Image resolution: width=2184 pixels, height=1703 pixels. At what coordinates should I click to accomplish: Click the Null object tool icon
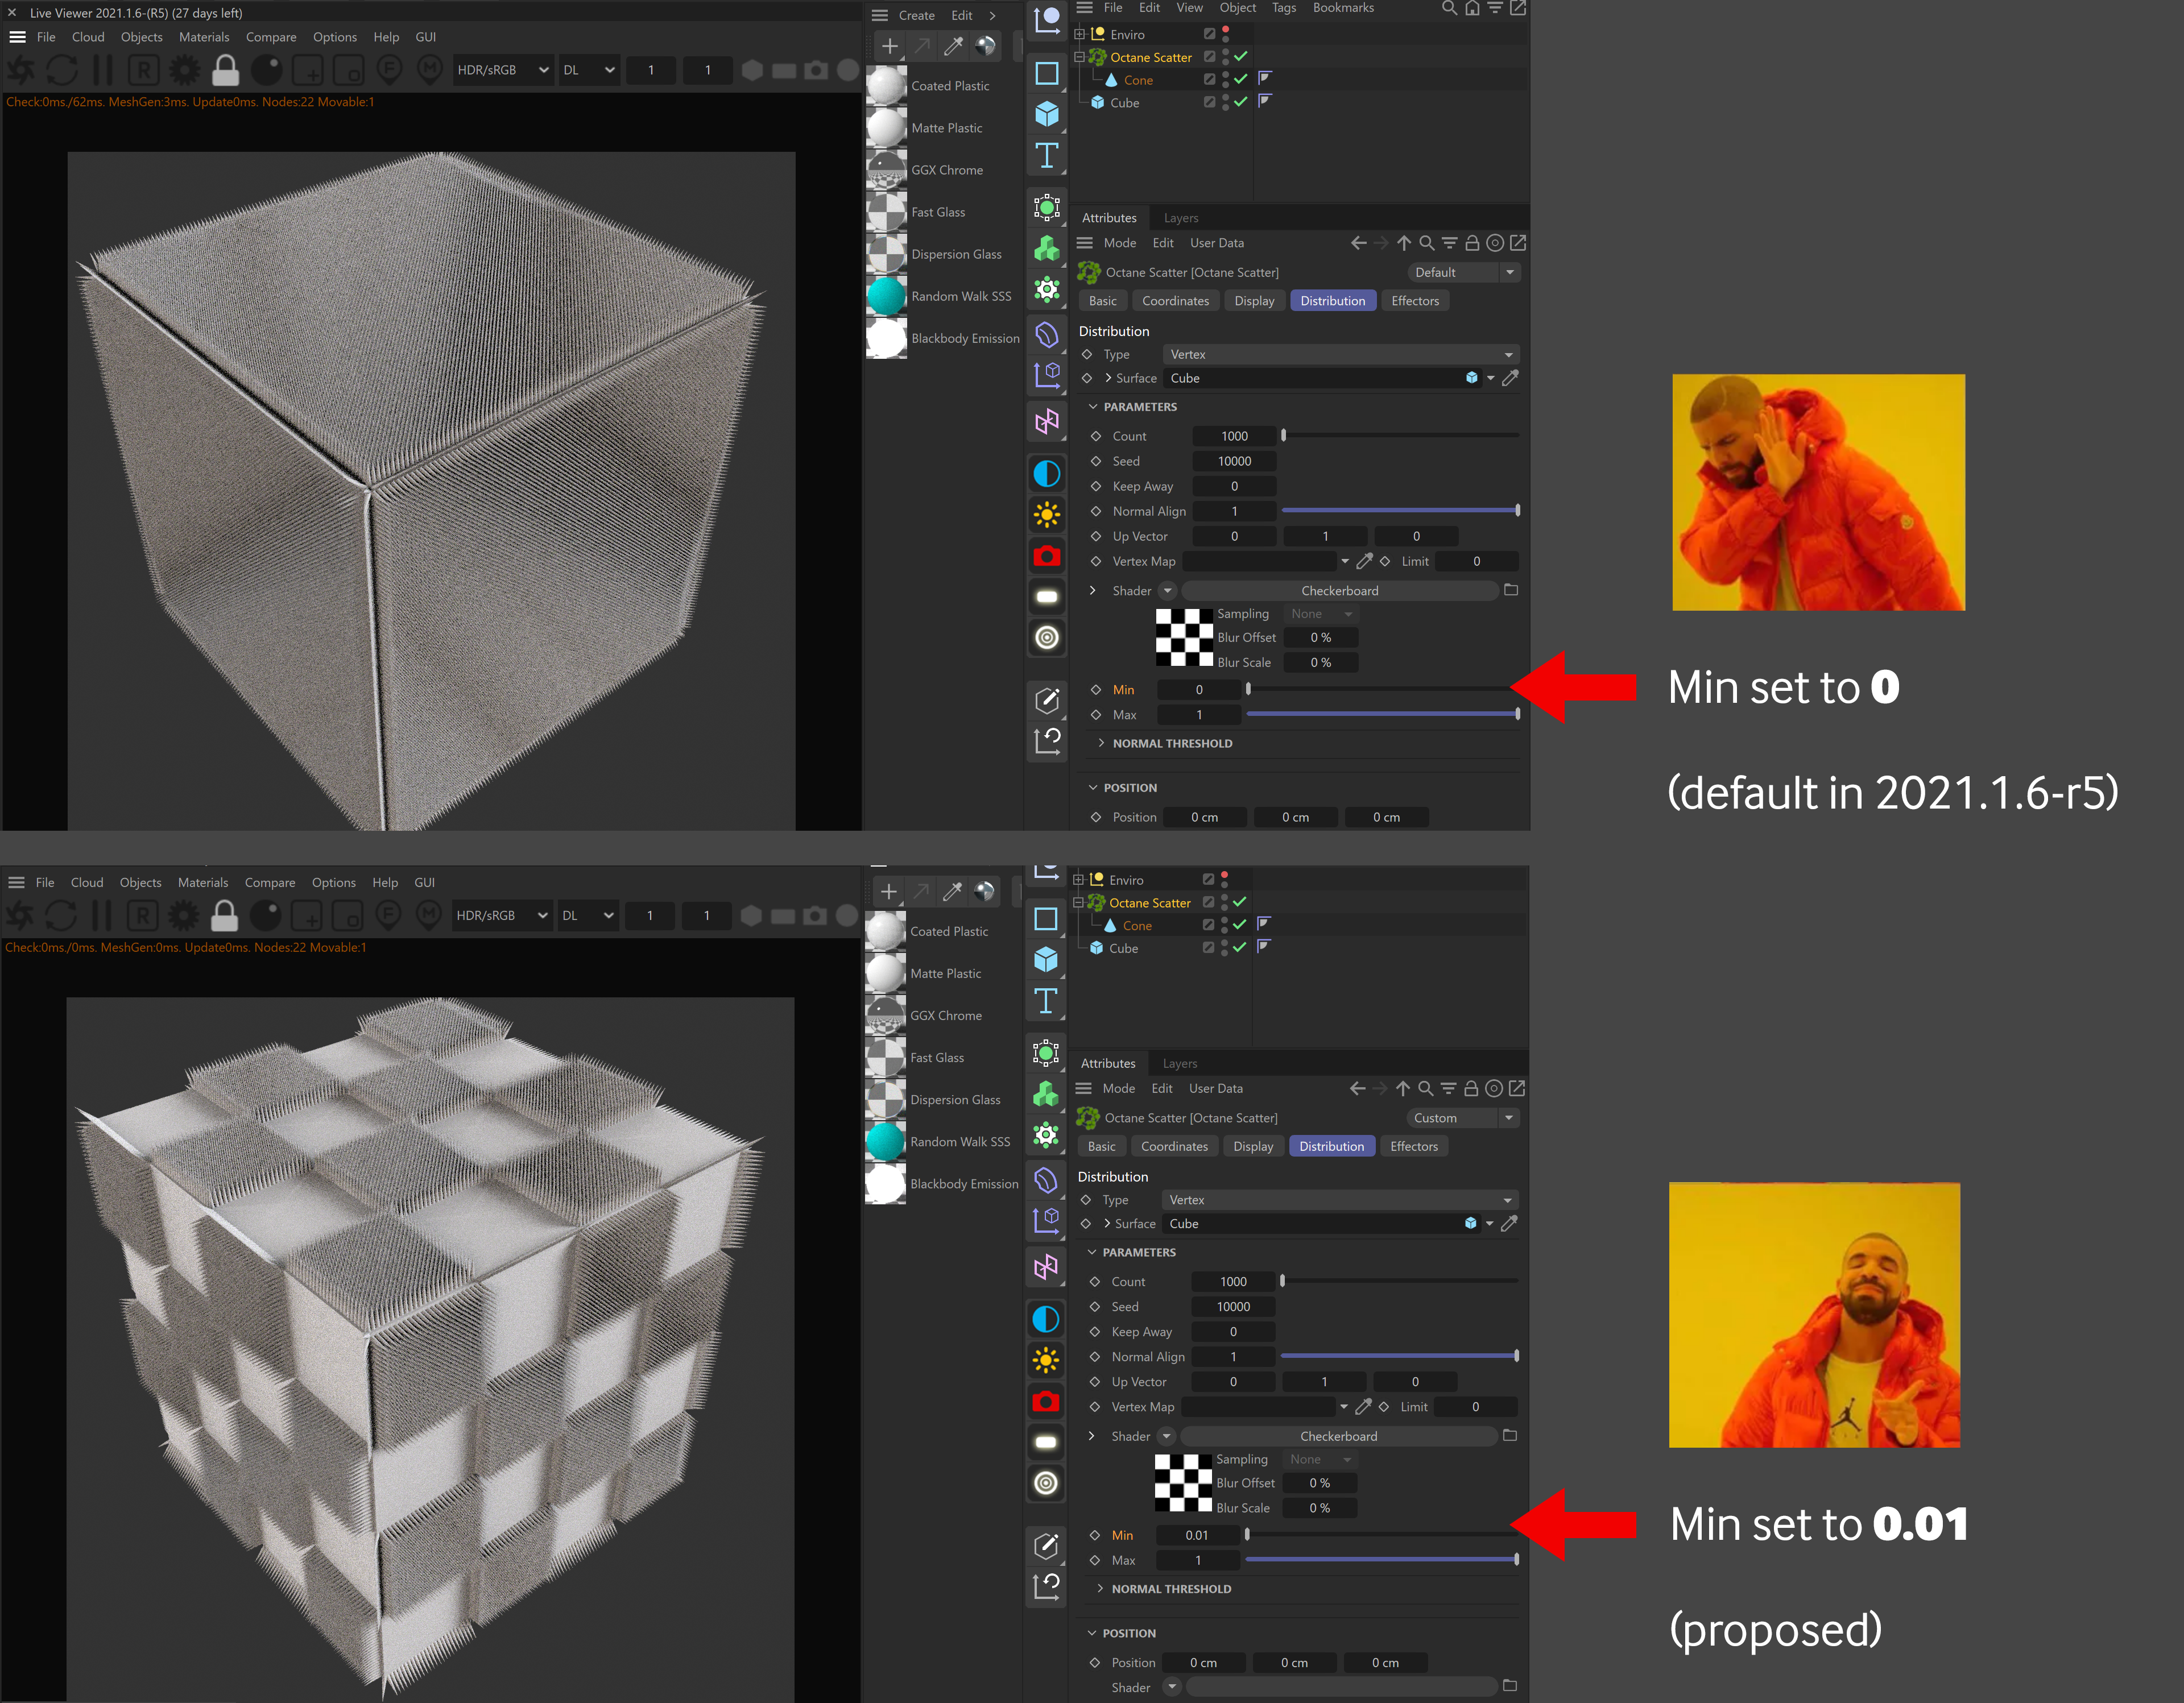tap(1047, 20)
